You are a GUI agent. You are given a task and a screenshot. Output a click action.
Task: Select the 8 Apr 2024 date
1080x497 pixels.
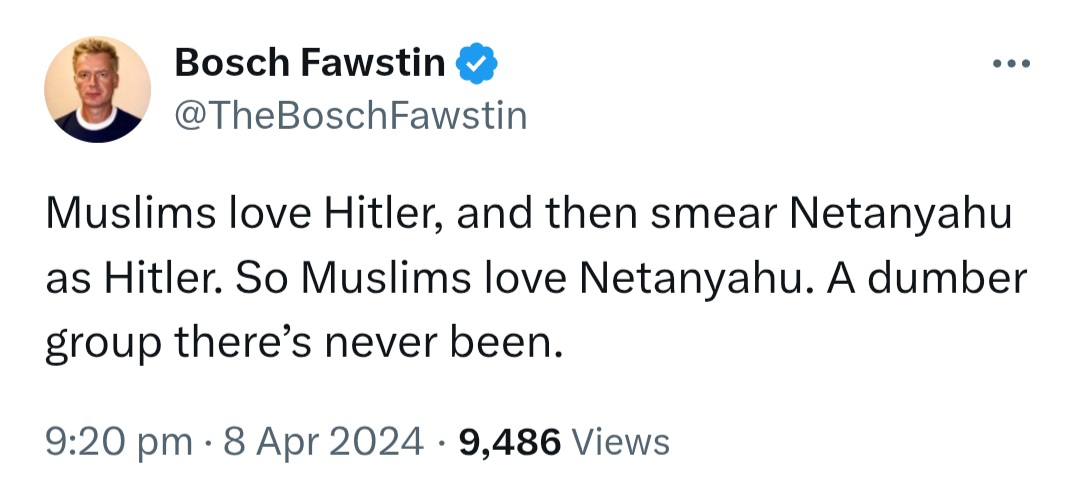pos(324,442)
